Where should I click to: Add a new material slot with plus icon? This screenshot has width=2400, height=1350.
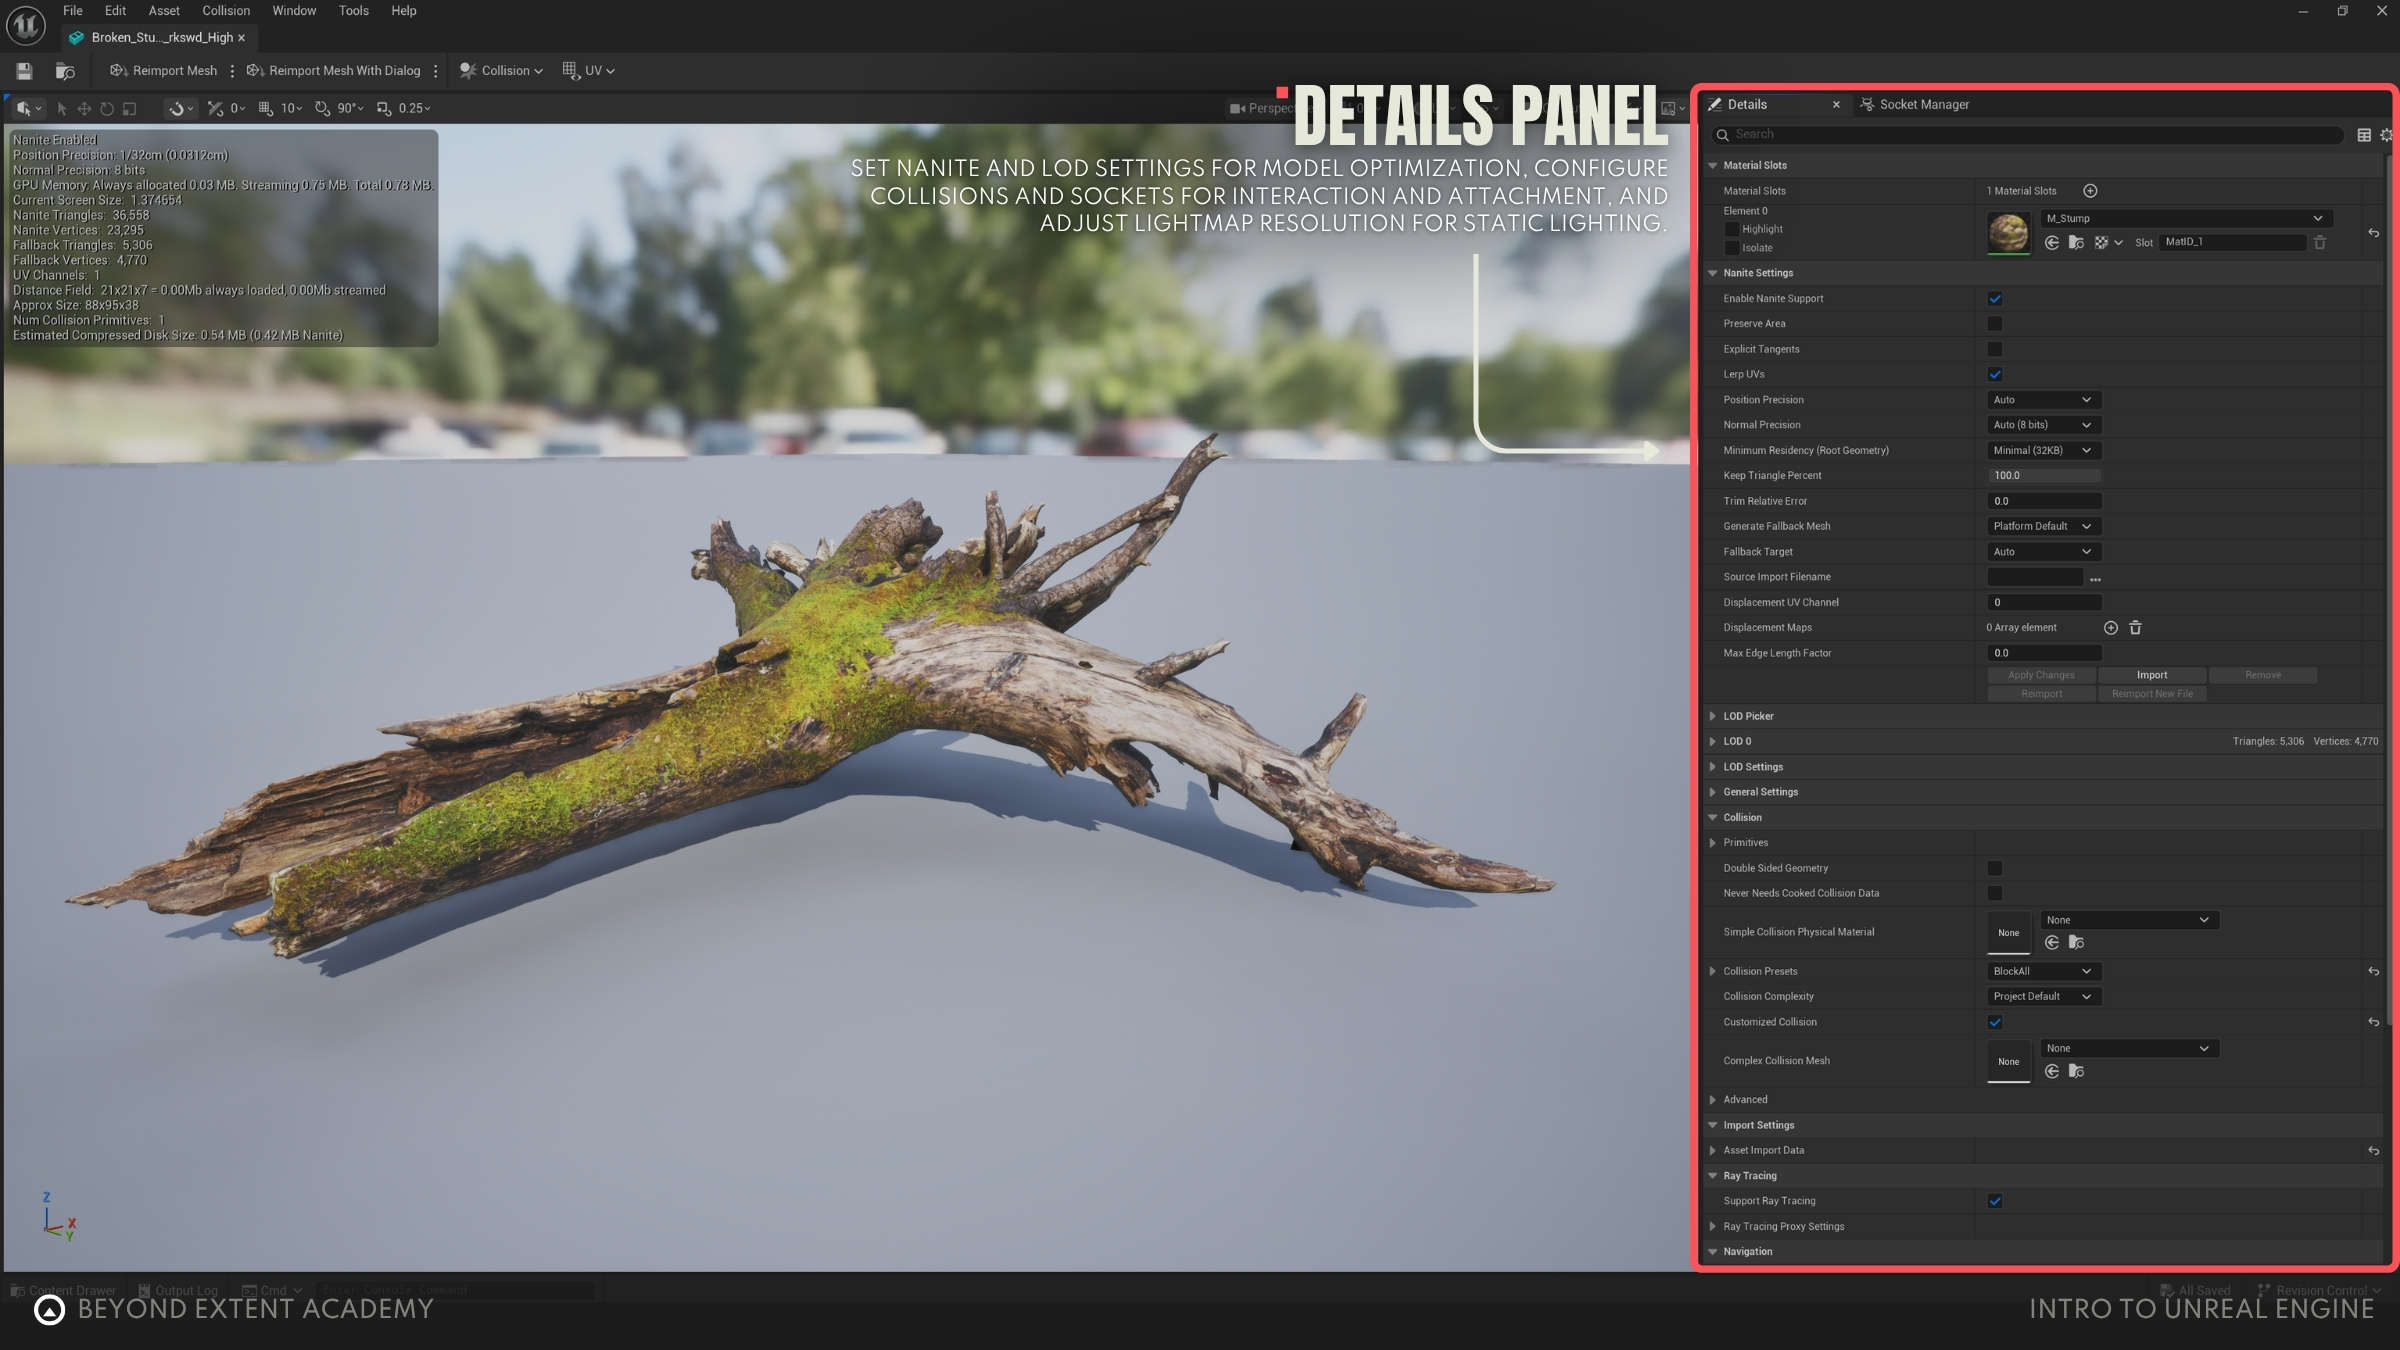[x=2090, y=191]
